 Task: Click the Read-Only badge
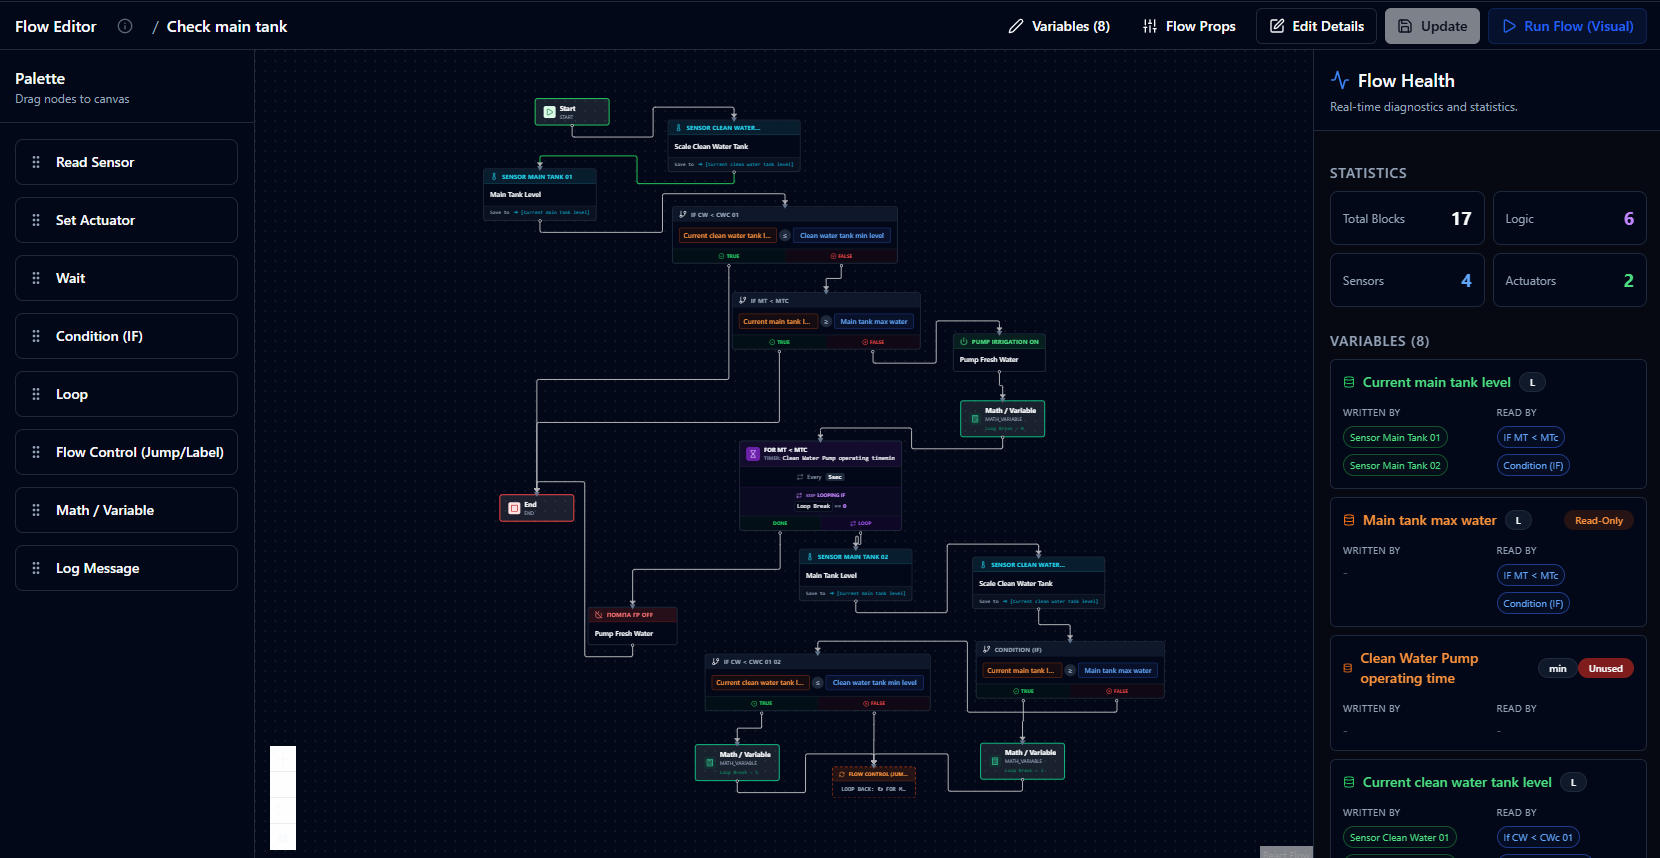coord(1599,520)
